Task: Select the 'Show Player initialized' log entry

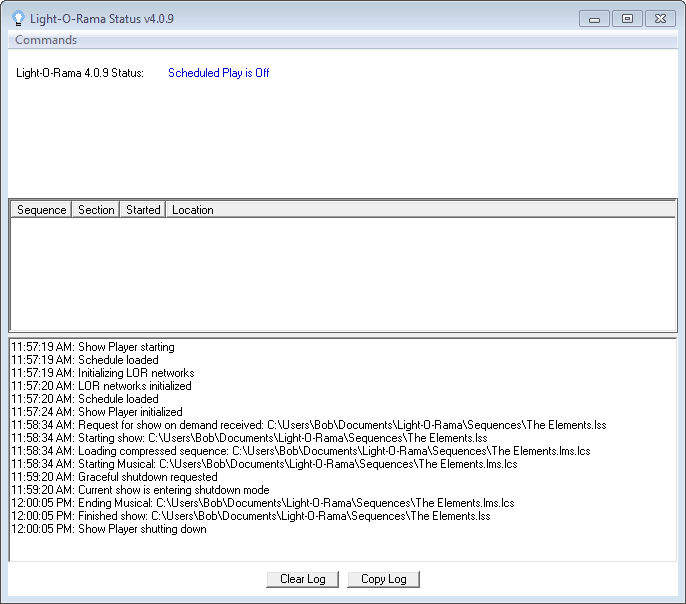Action: [97, 412]
